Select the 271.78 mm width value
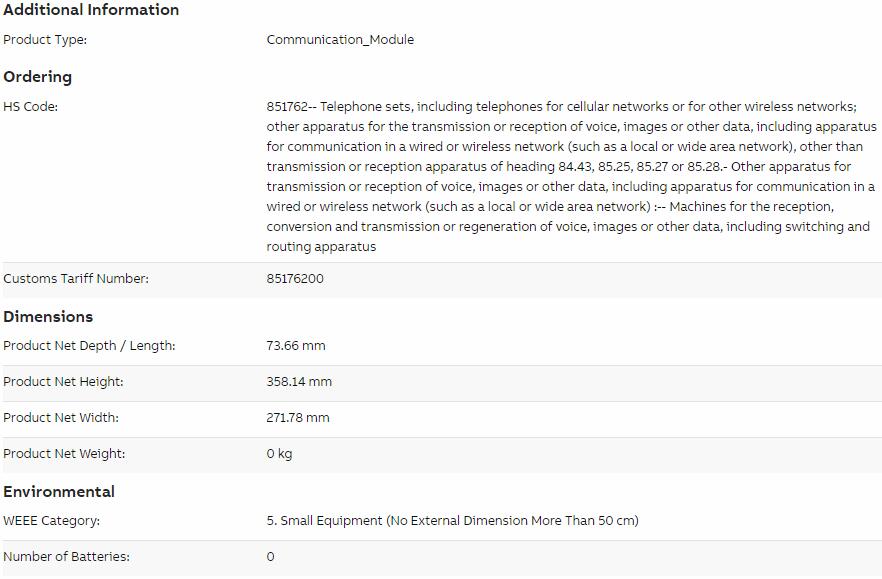Screen dimensions: 882x579 click(x=298, y=418)
